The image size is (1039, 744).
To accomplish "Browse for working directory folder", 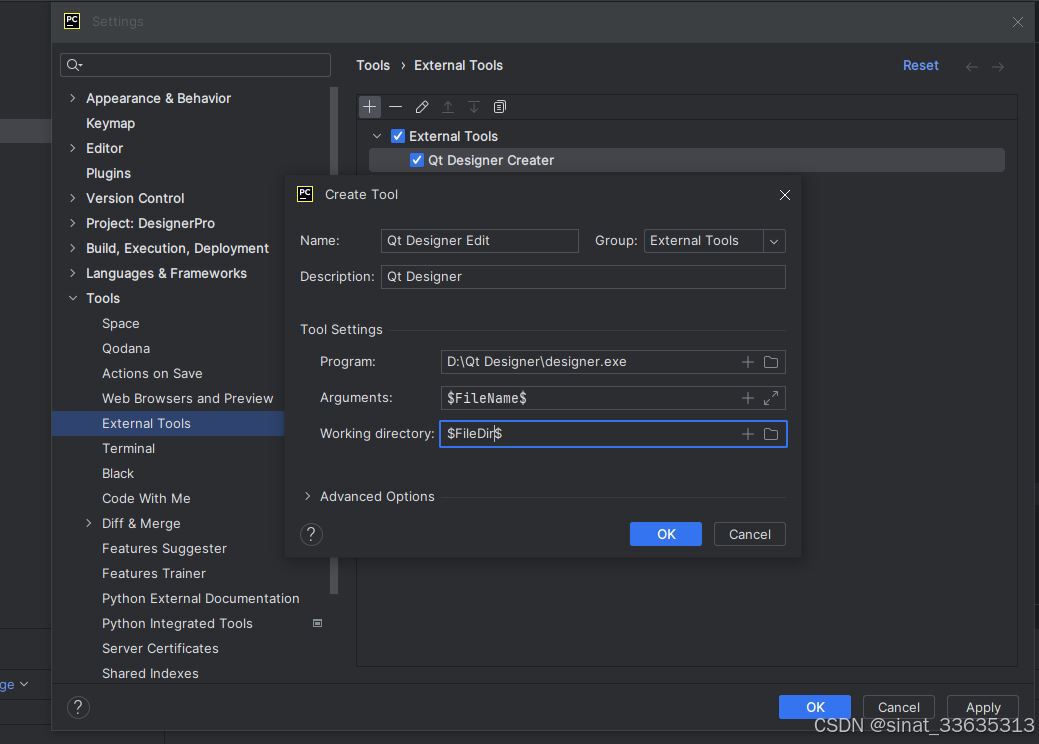I will pos(771,434).
